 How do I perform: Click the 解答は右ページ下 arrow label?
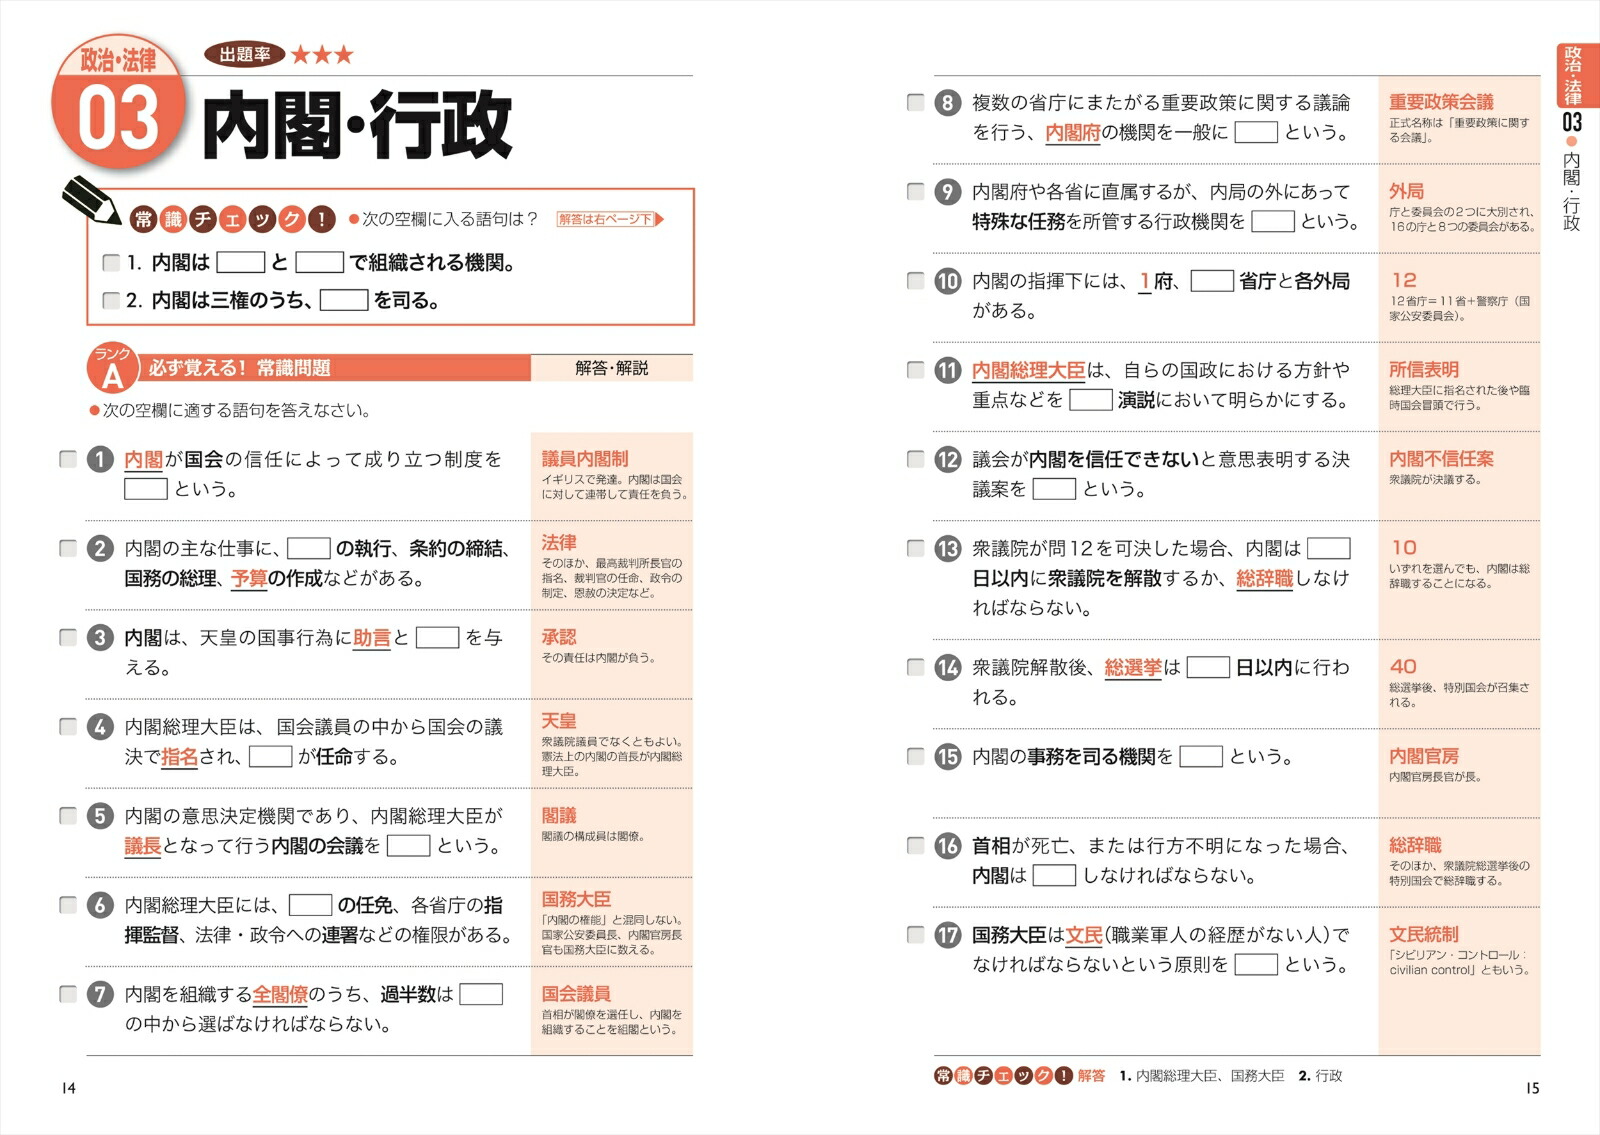(610, 219)
